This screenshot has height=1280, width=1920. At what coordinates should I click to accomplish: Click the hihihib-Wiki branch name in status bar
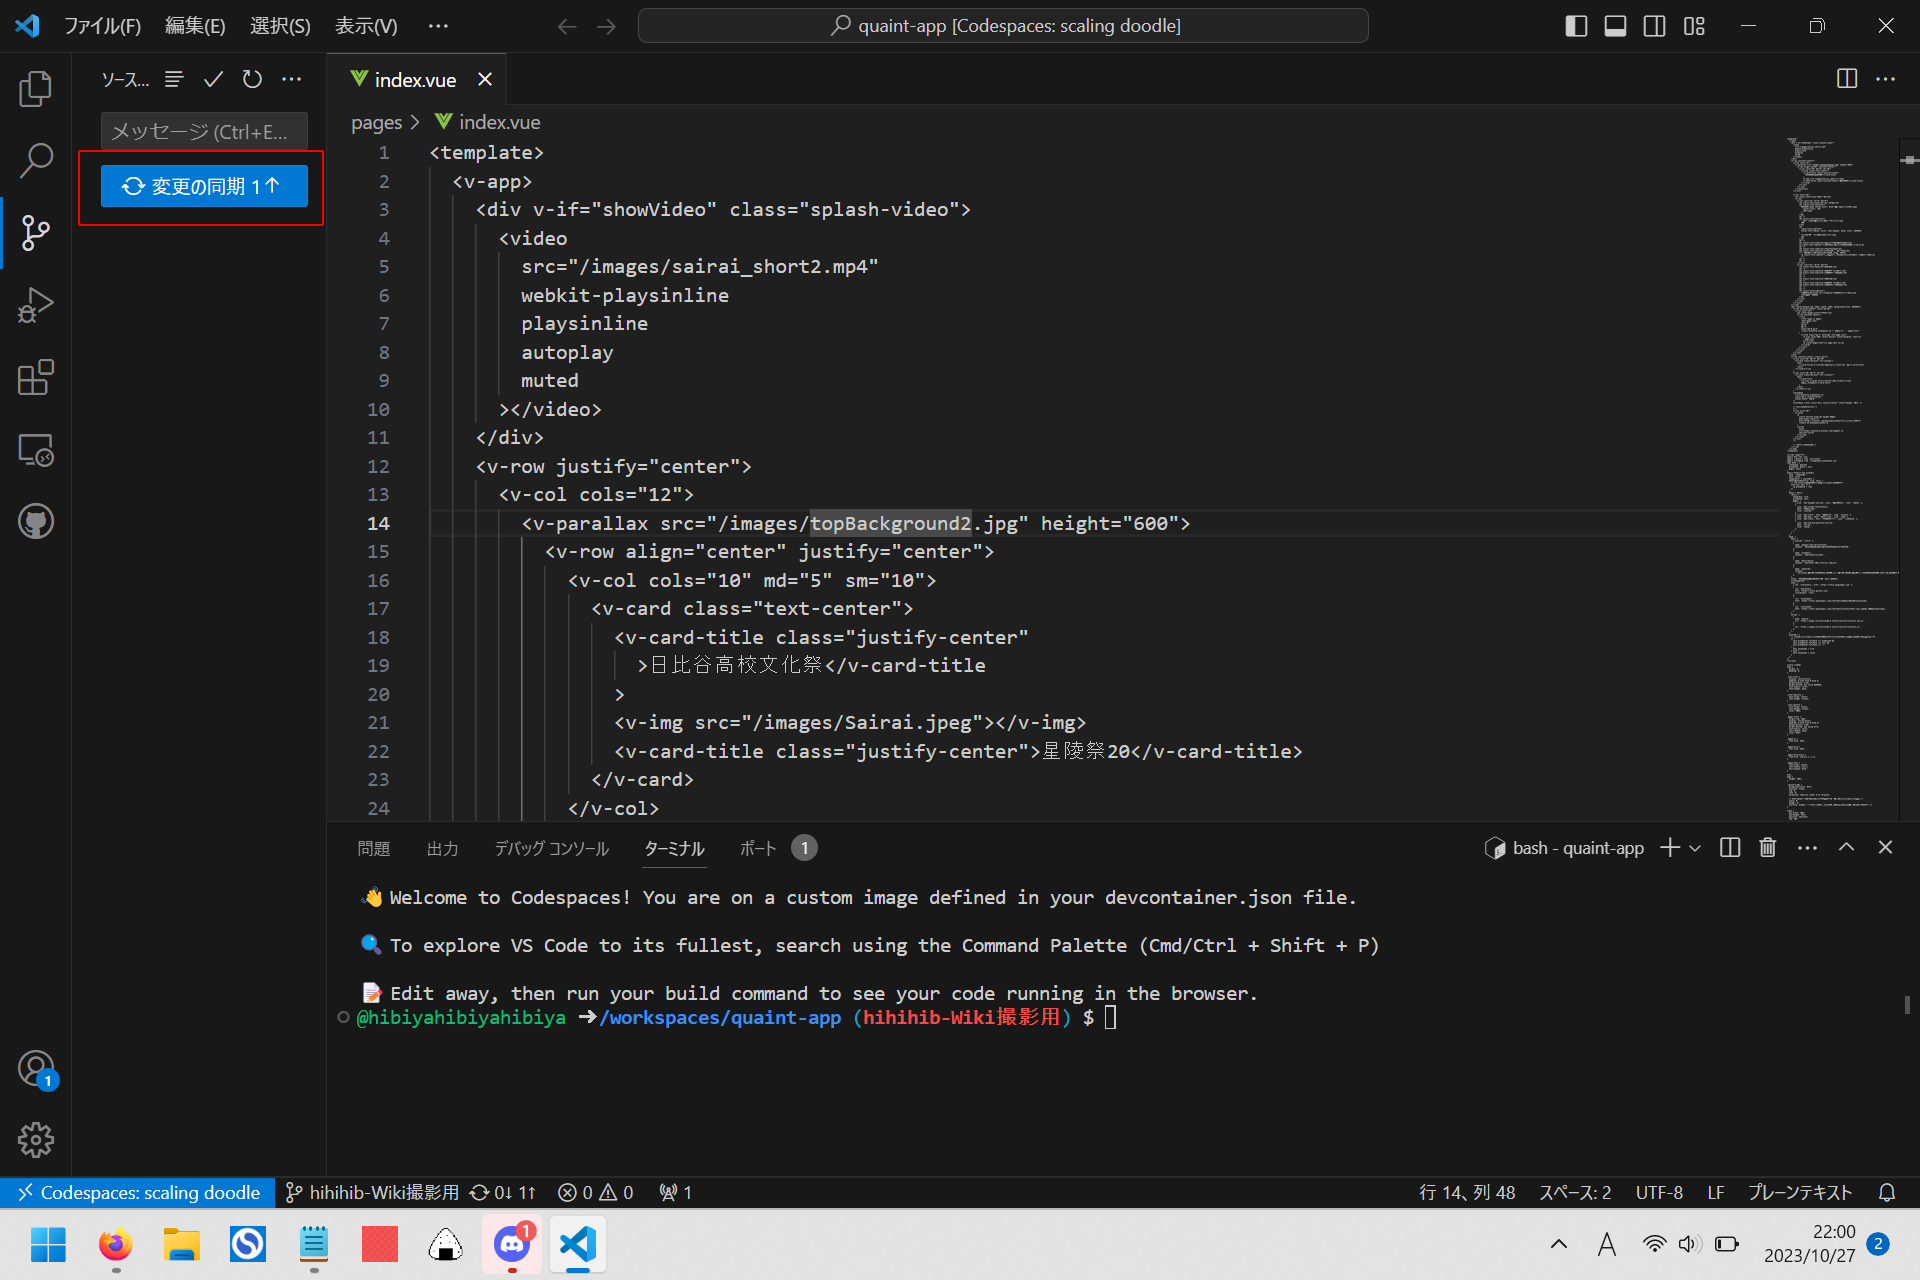(372, 1192)
